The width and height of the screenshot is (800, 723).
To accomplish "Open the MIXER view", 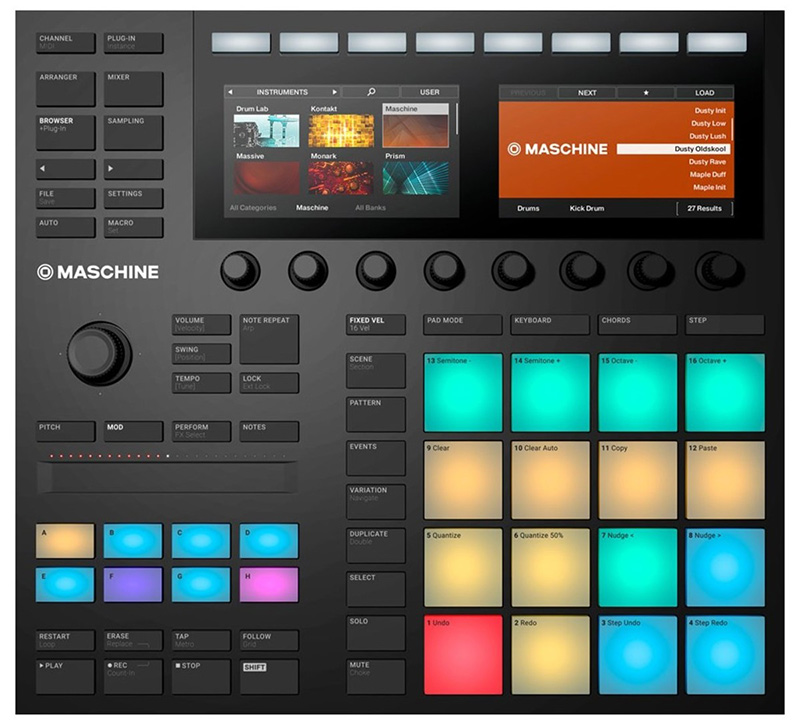I will tap(133, 89).
